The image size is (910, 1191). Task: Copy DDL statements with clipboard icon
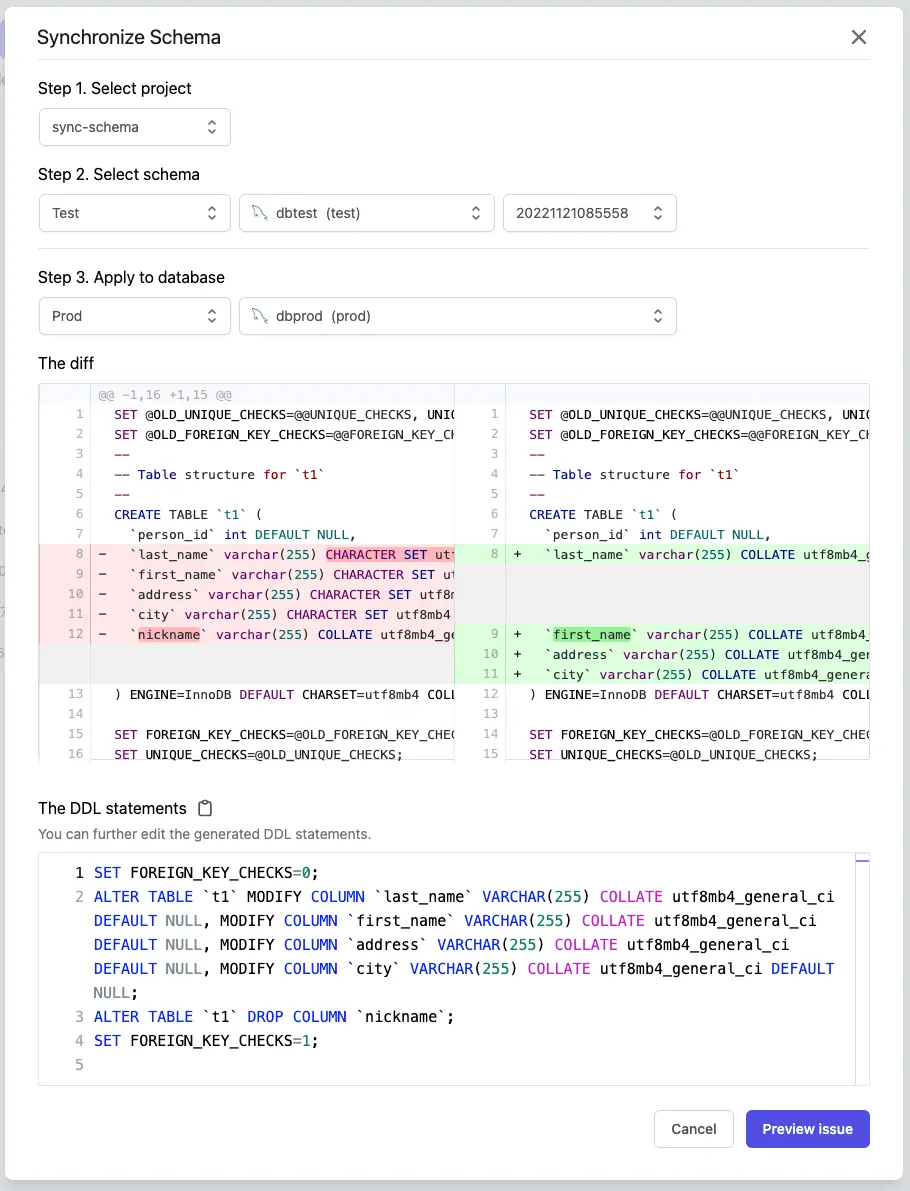click(205, 808)
